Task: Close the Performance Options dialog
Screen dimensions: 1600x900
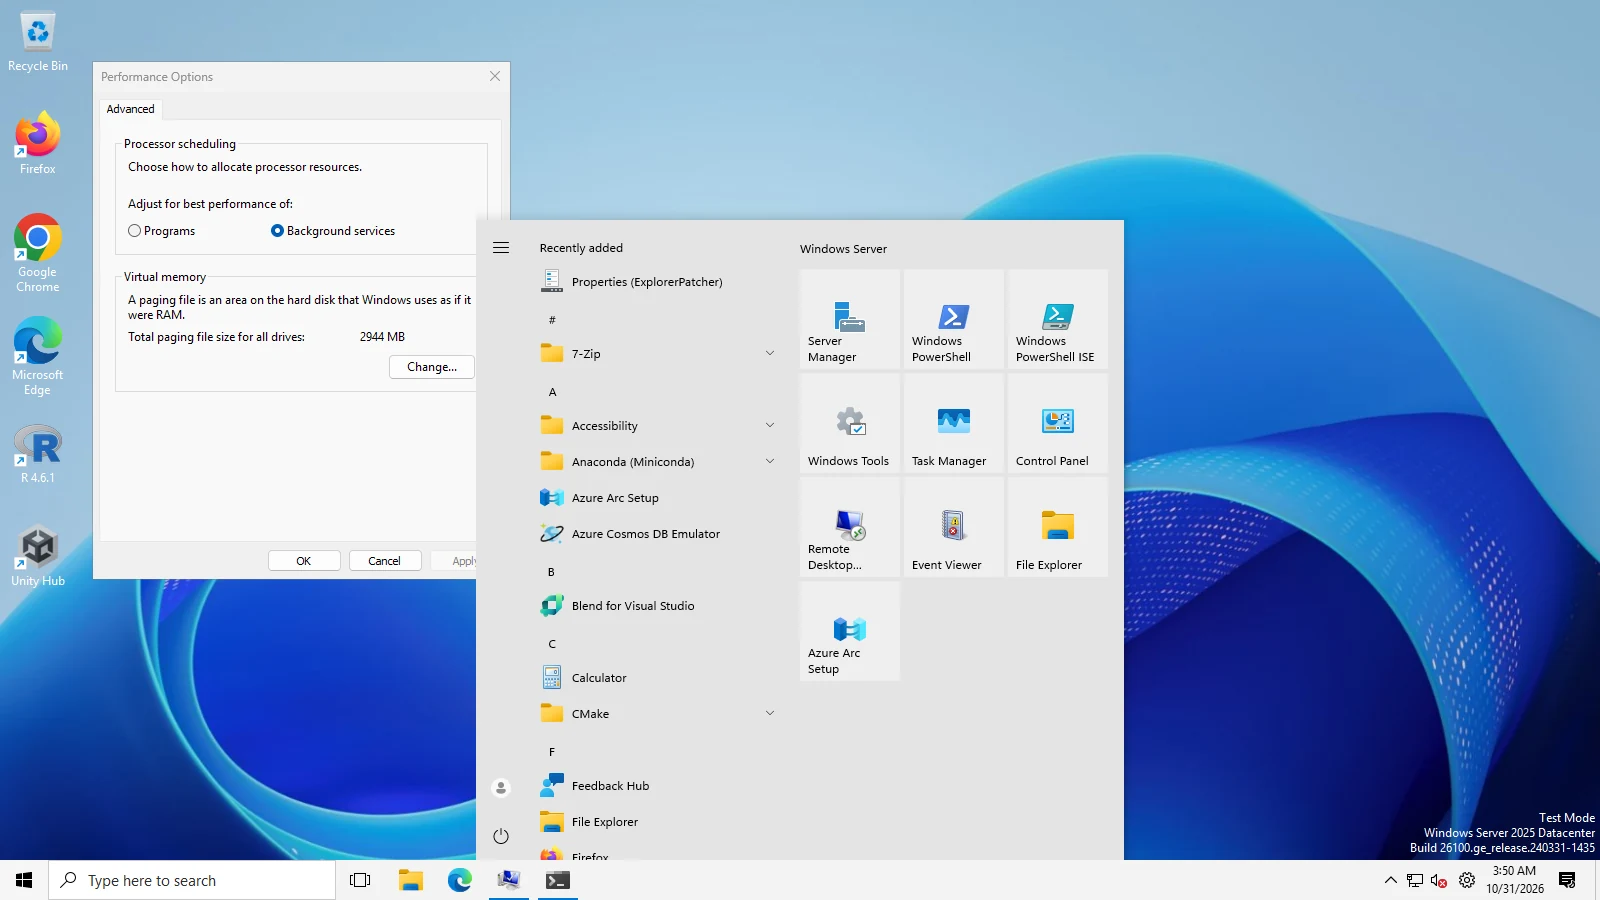Action: pos(495,76)
